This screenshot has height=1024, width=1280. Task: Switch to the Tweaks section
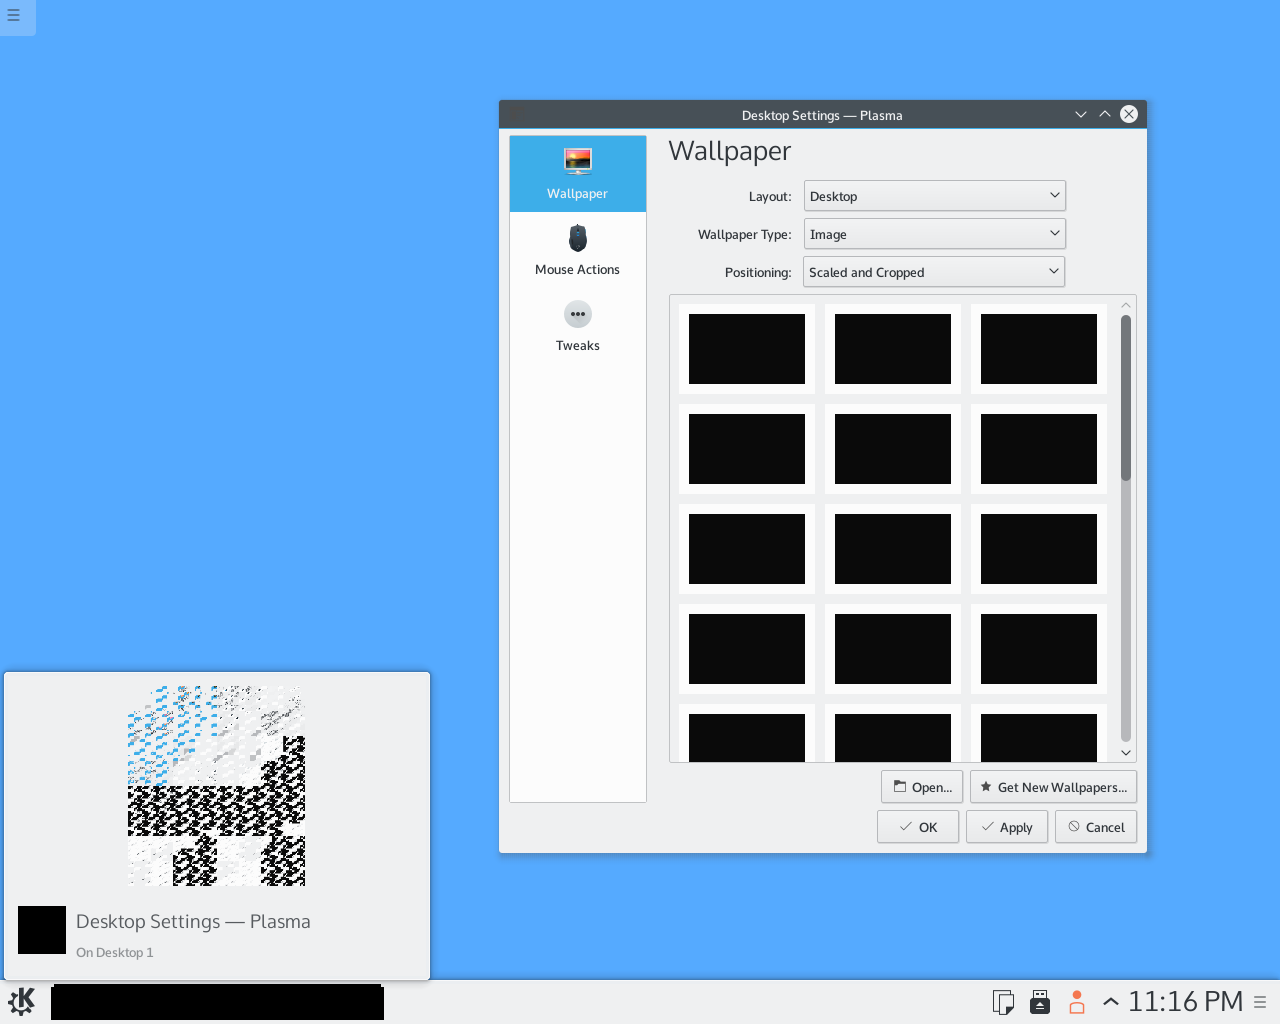(578, 326)
